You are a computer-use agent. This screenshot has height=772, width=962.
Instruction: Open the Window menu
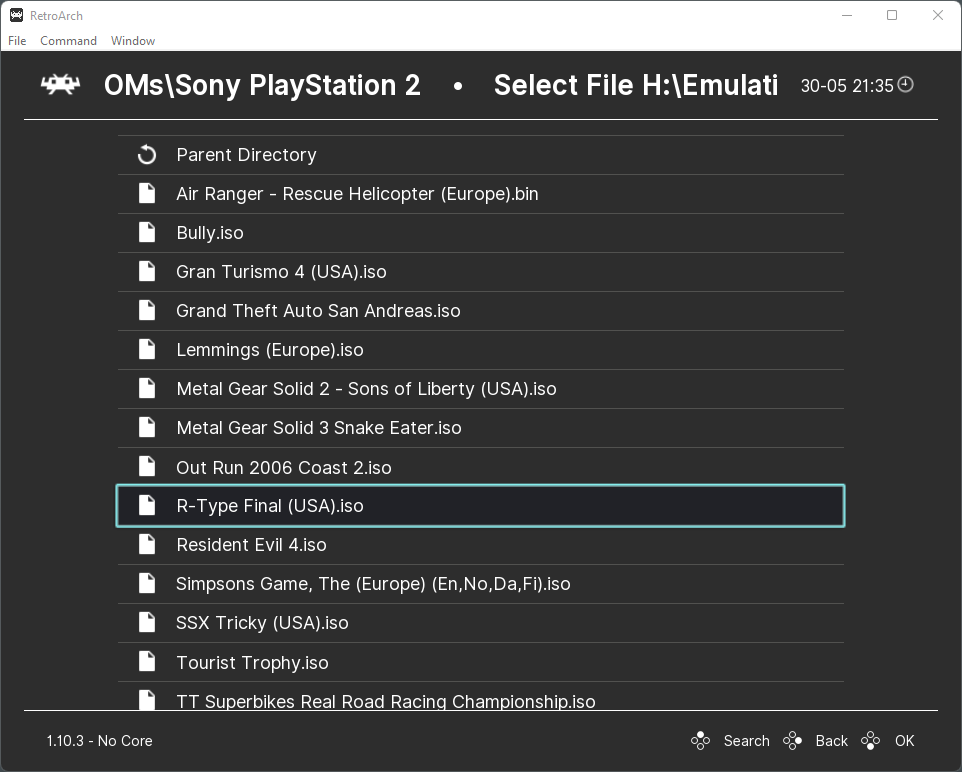point(133,41)
